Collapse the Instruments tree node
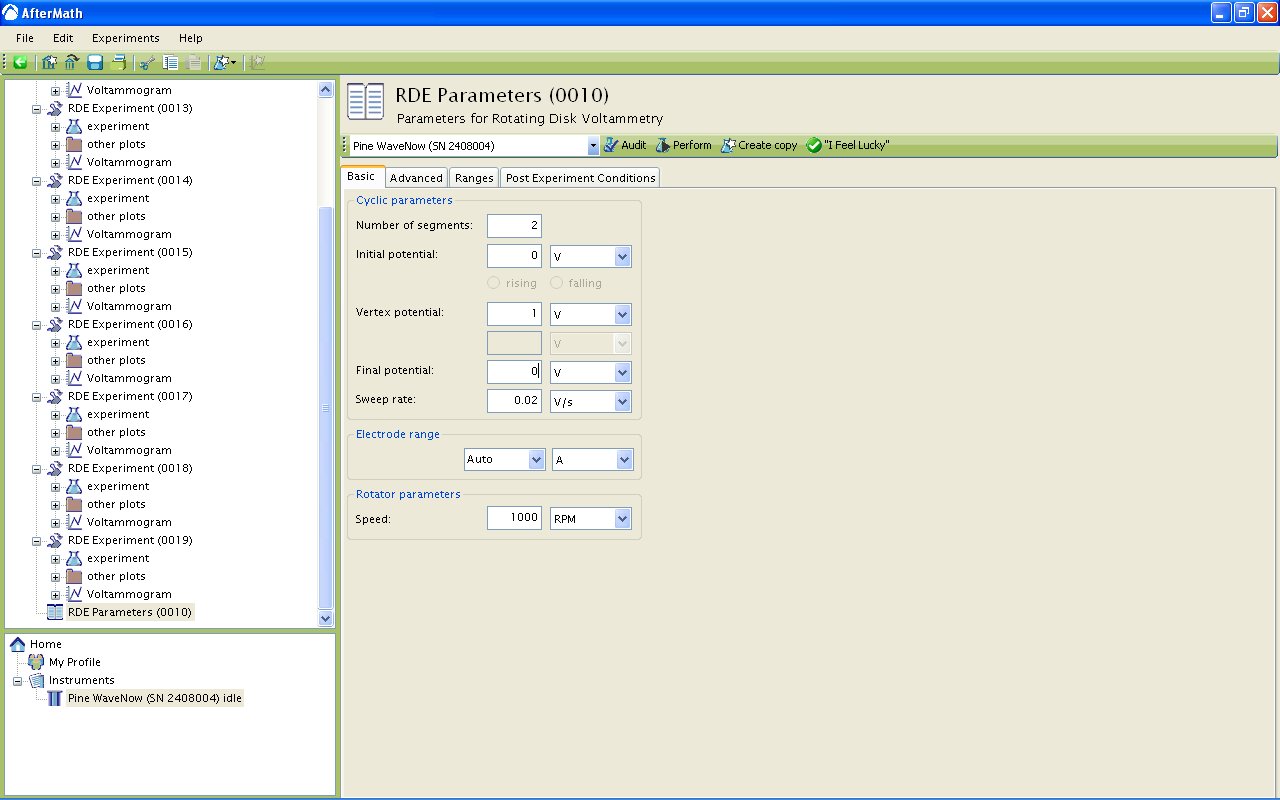Viewport: 1280px width, 800px height. click(x=18, y=680)
